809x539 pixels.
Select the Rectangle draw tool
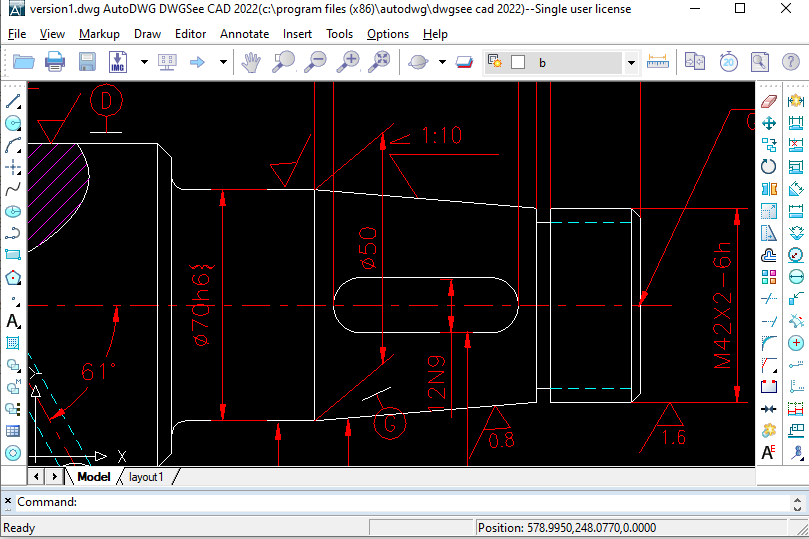[x=13, y=255]
